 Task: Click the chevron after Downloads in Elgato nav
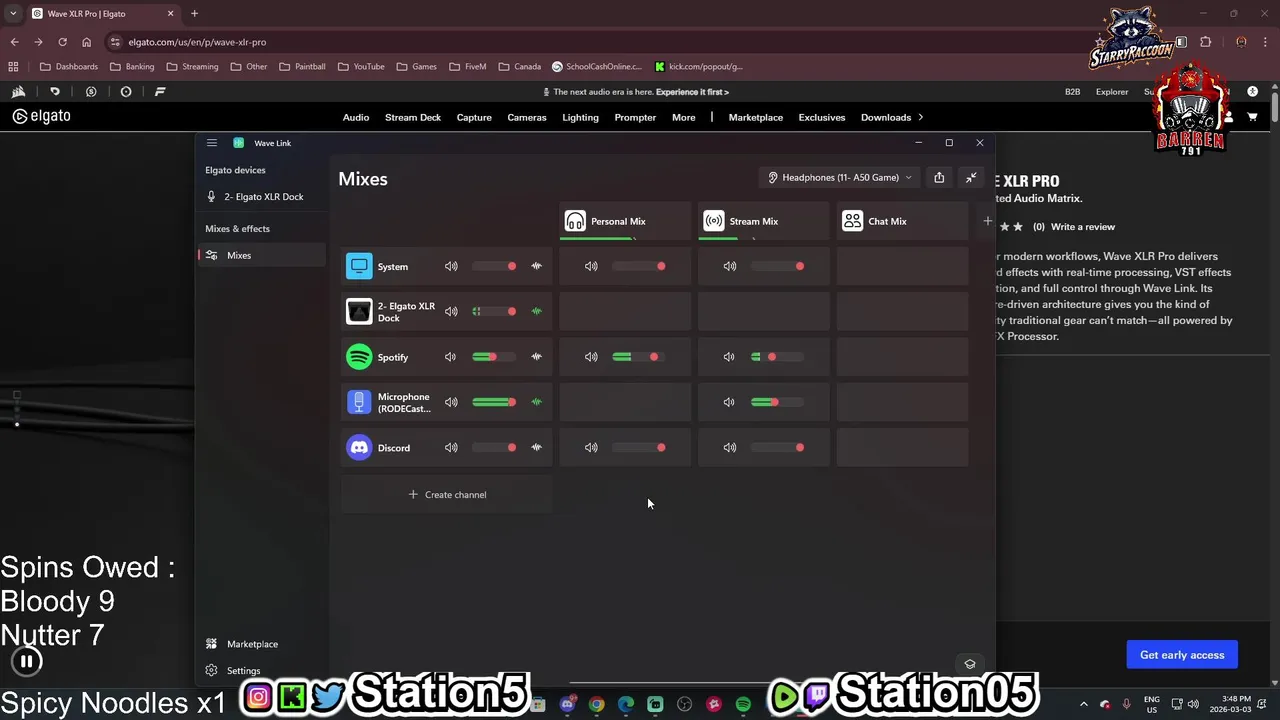(x=920, y=117)
